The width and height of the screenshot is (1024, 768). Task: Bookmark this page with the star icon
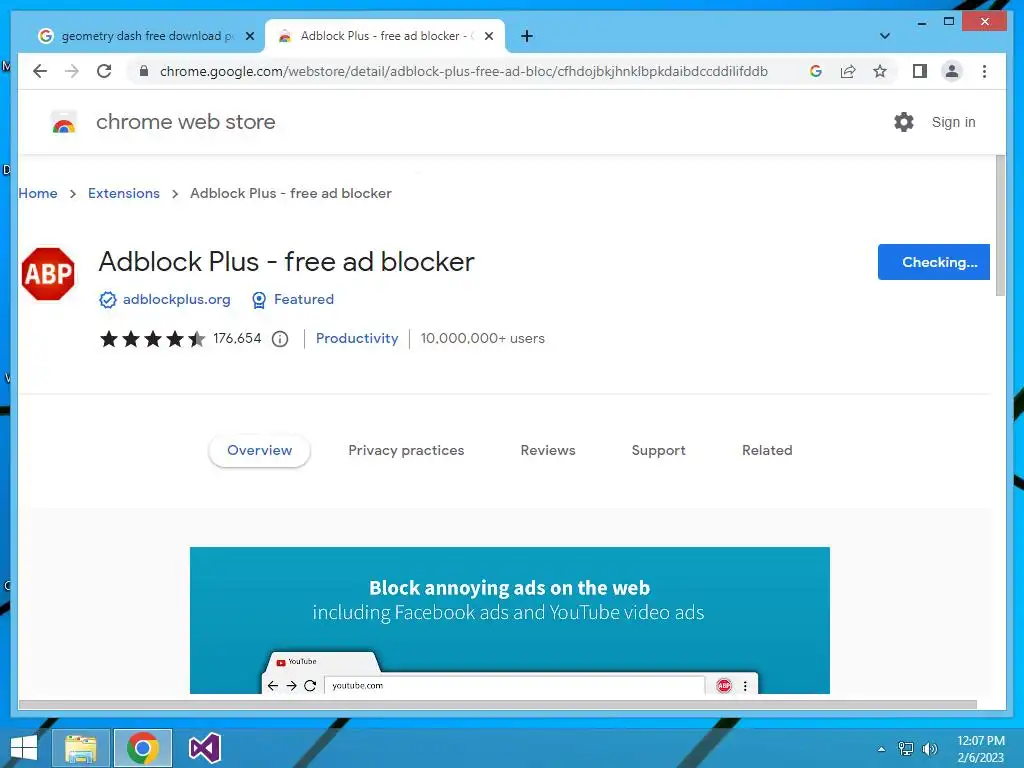pos(880,71)
